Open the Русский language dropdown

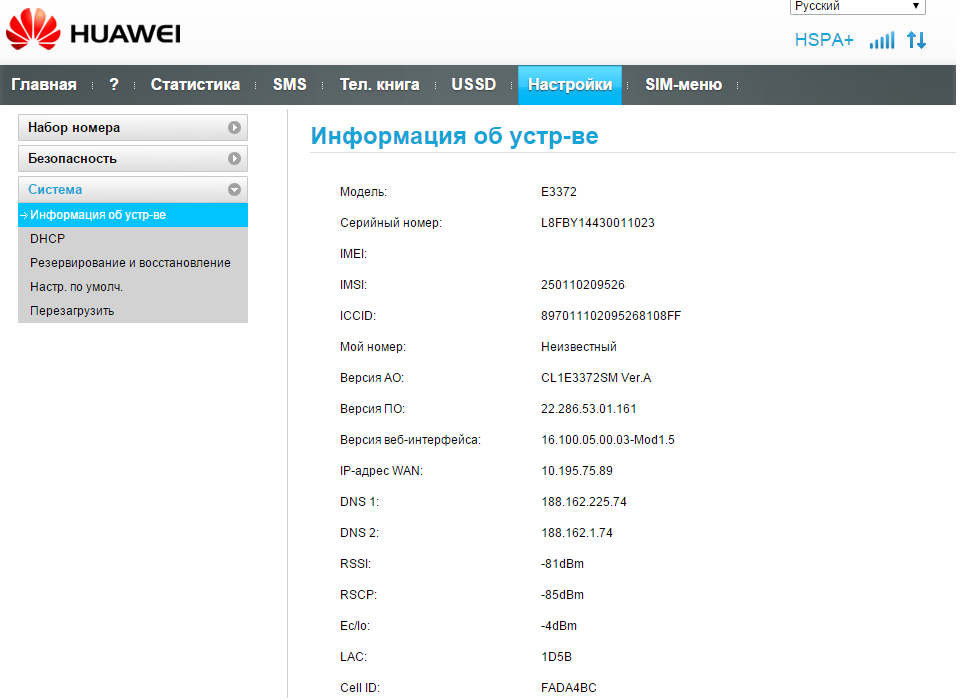click(857, 6)
